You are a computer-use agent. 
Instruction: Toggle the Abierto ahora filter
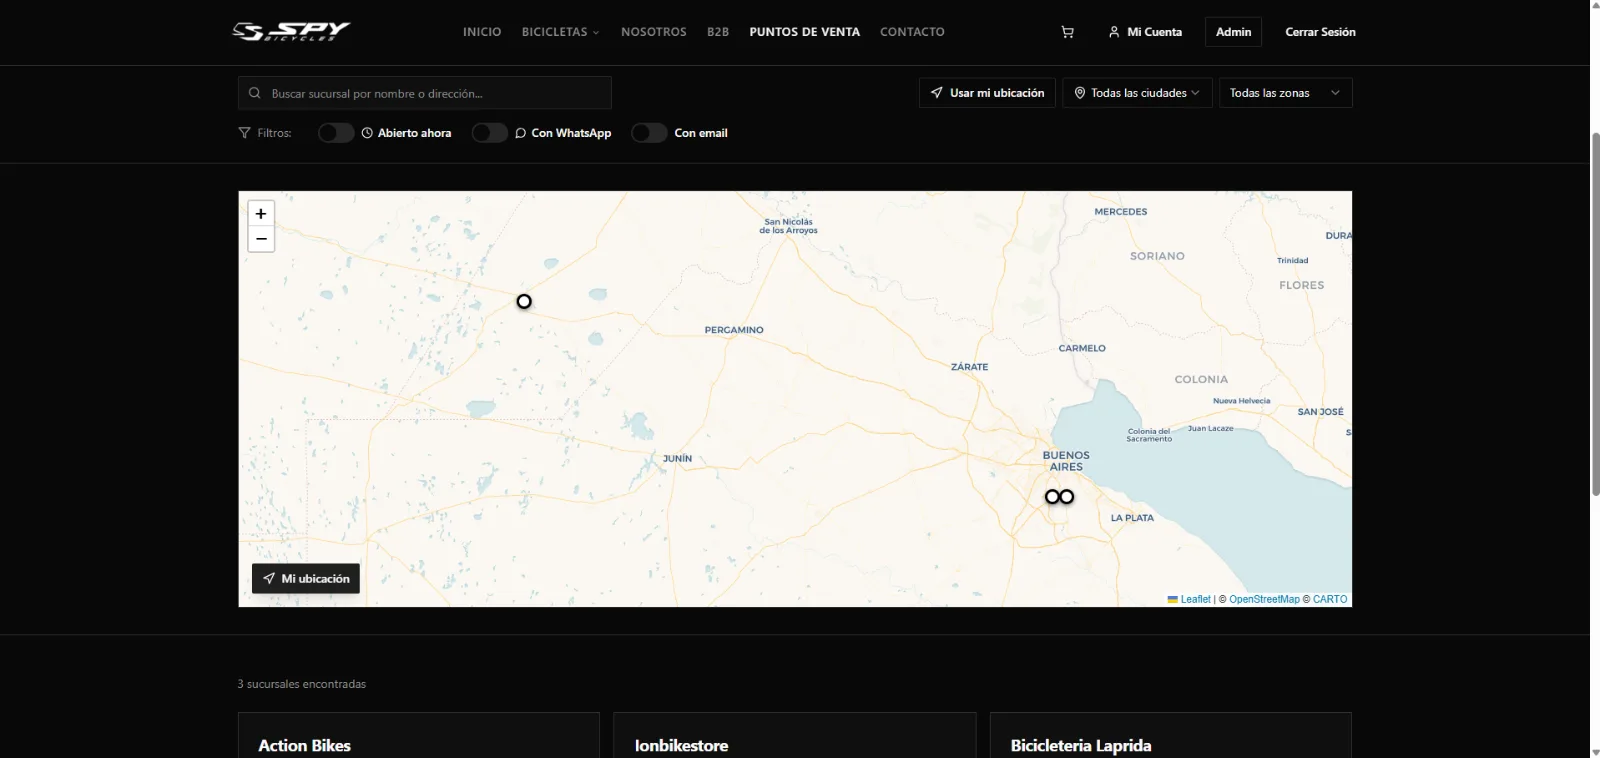coord(336,133)
